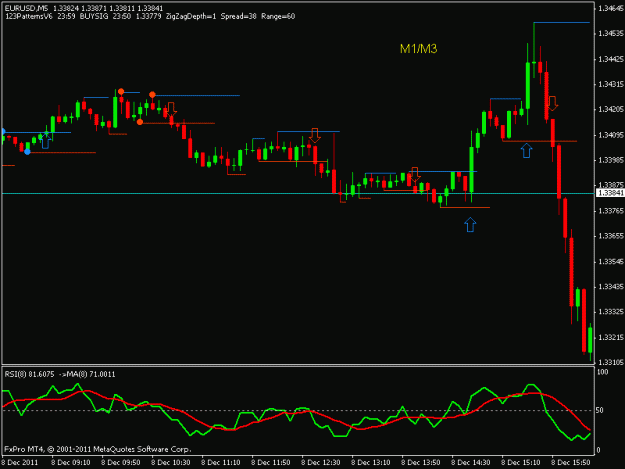Select the blue buy arrow above the 15:10 label

tap(527, 150)
